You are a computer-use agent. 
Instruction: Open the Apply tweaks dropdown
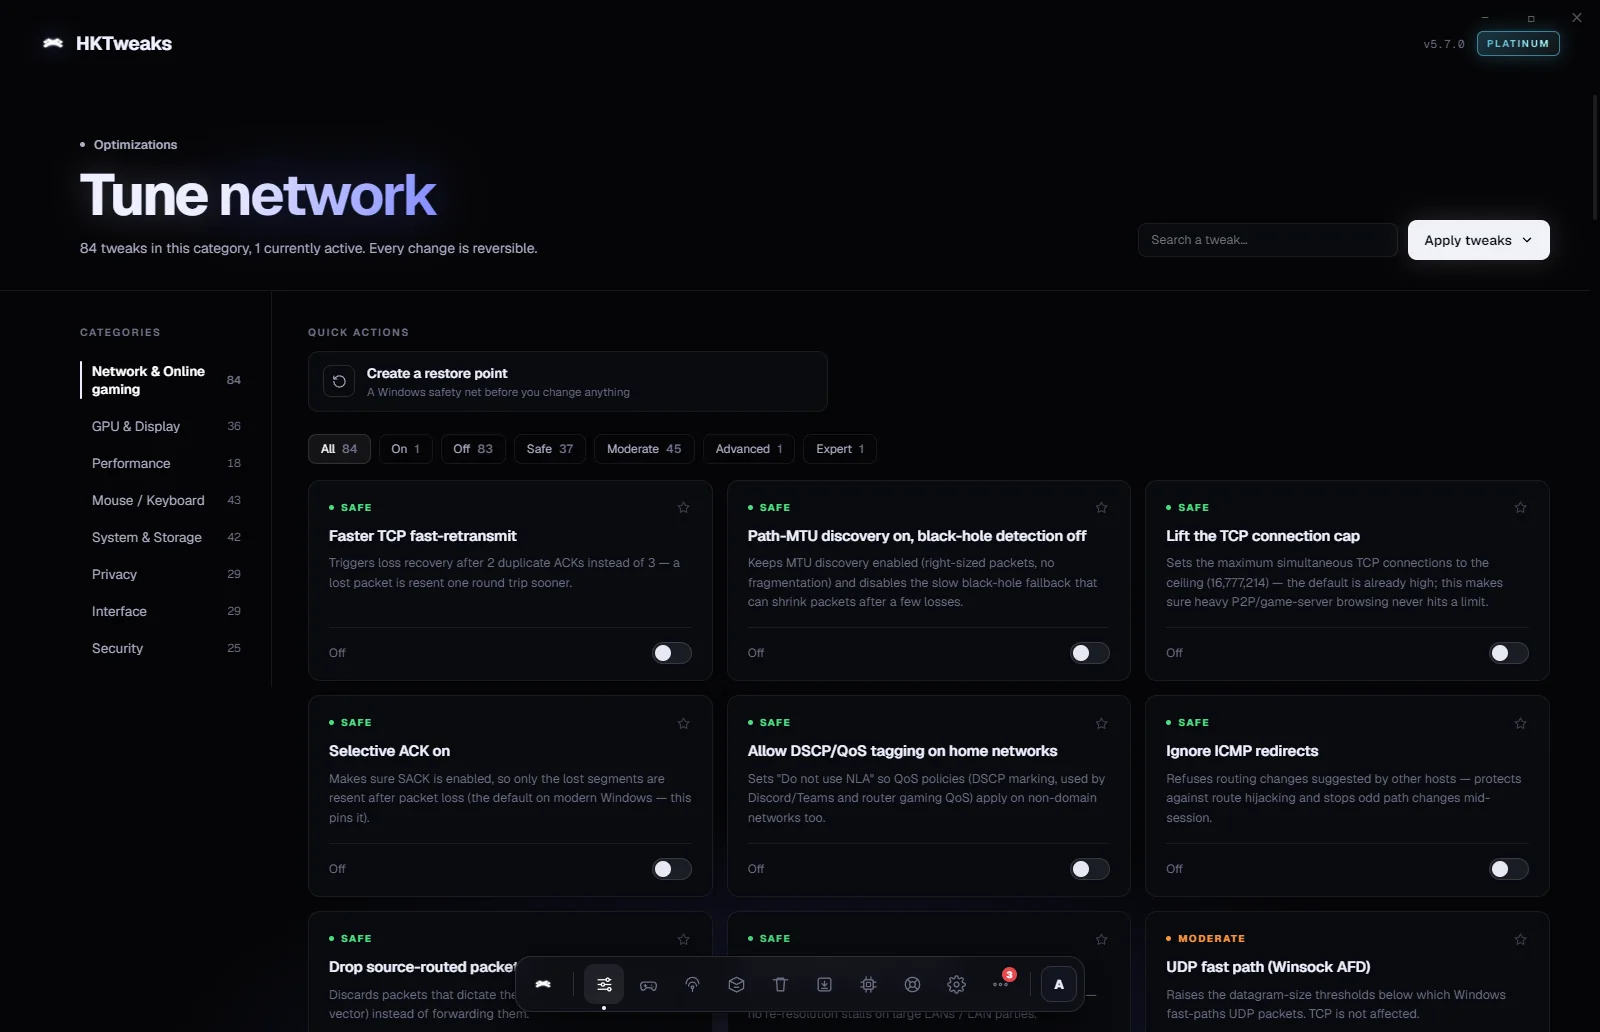click(1478, 240)
